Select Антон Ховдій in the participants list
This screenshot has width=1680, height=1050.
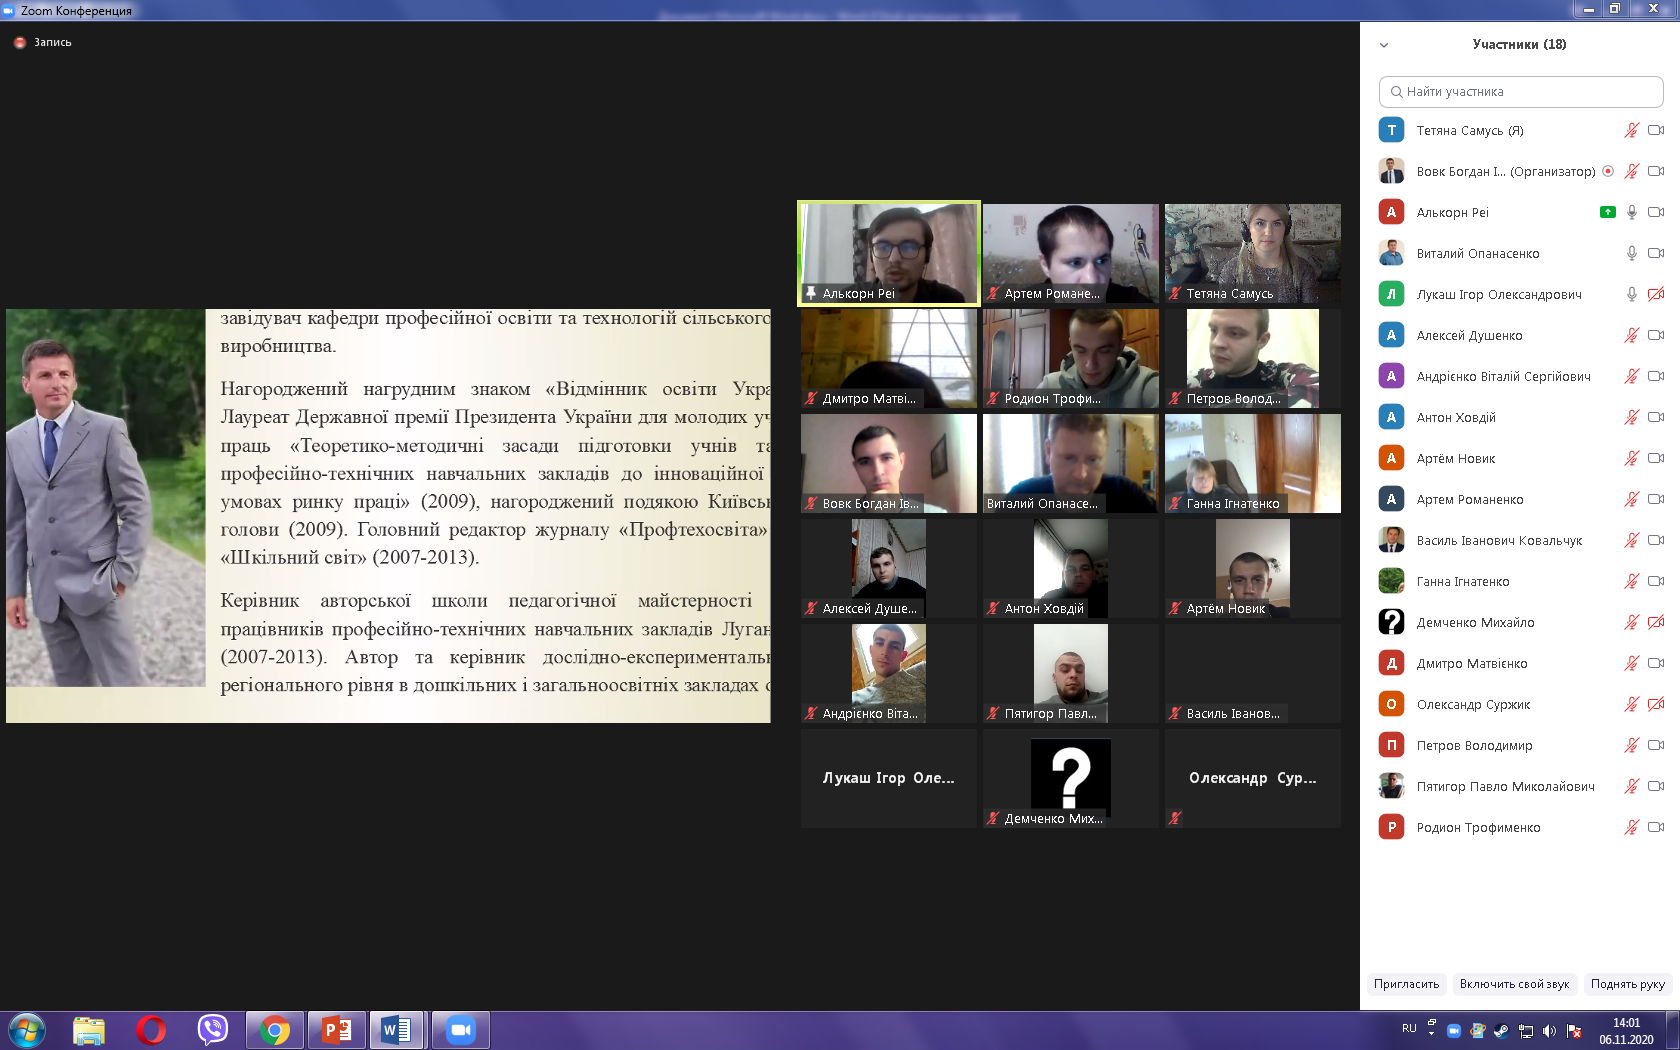(x=1456, y=417)
